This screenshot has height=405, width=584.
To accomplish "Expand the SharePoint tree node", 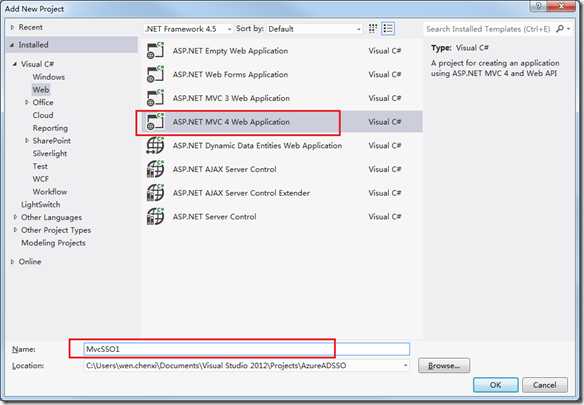I will pos(27,140).
